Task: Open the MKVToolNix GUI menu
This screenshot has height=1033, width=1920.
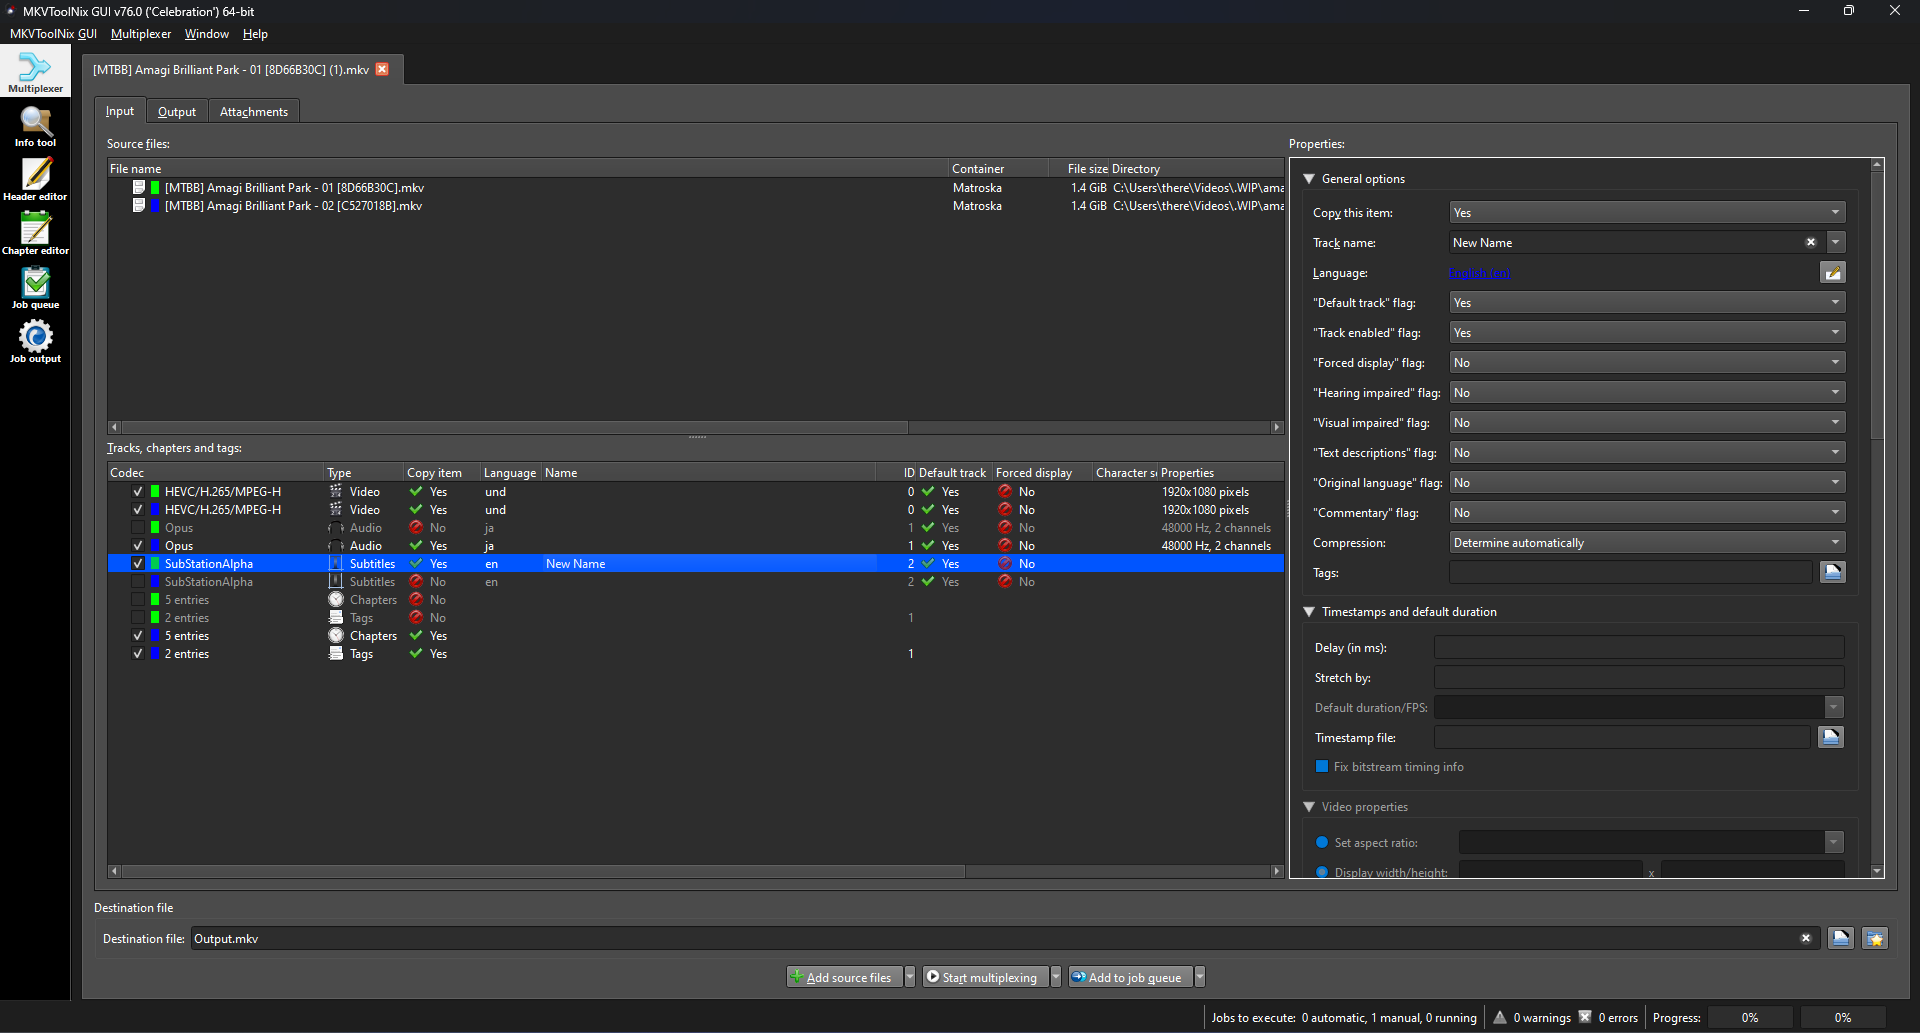Action: (x=53, y=33)
